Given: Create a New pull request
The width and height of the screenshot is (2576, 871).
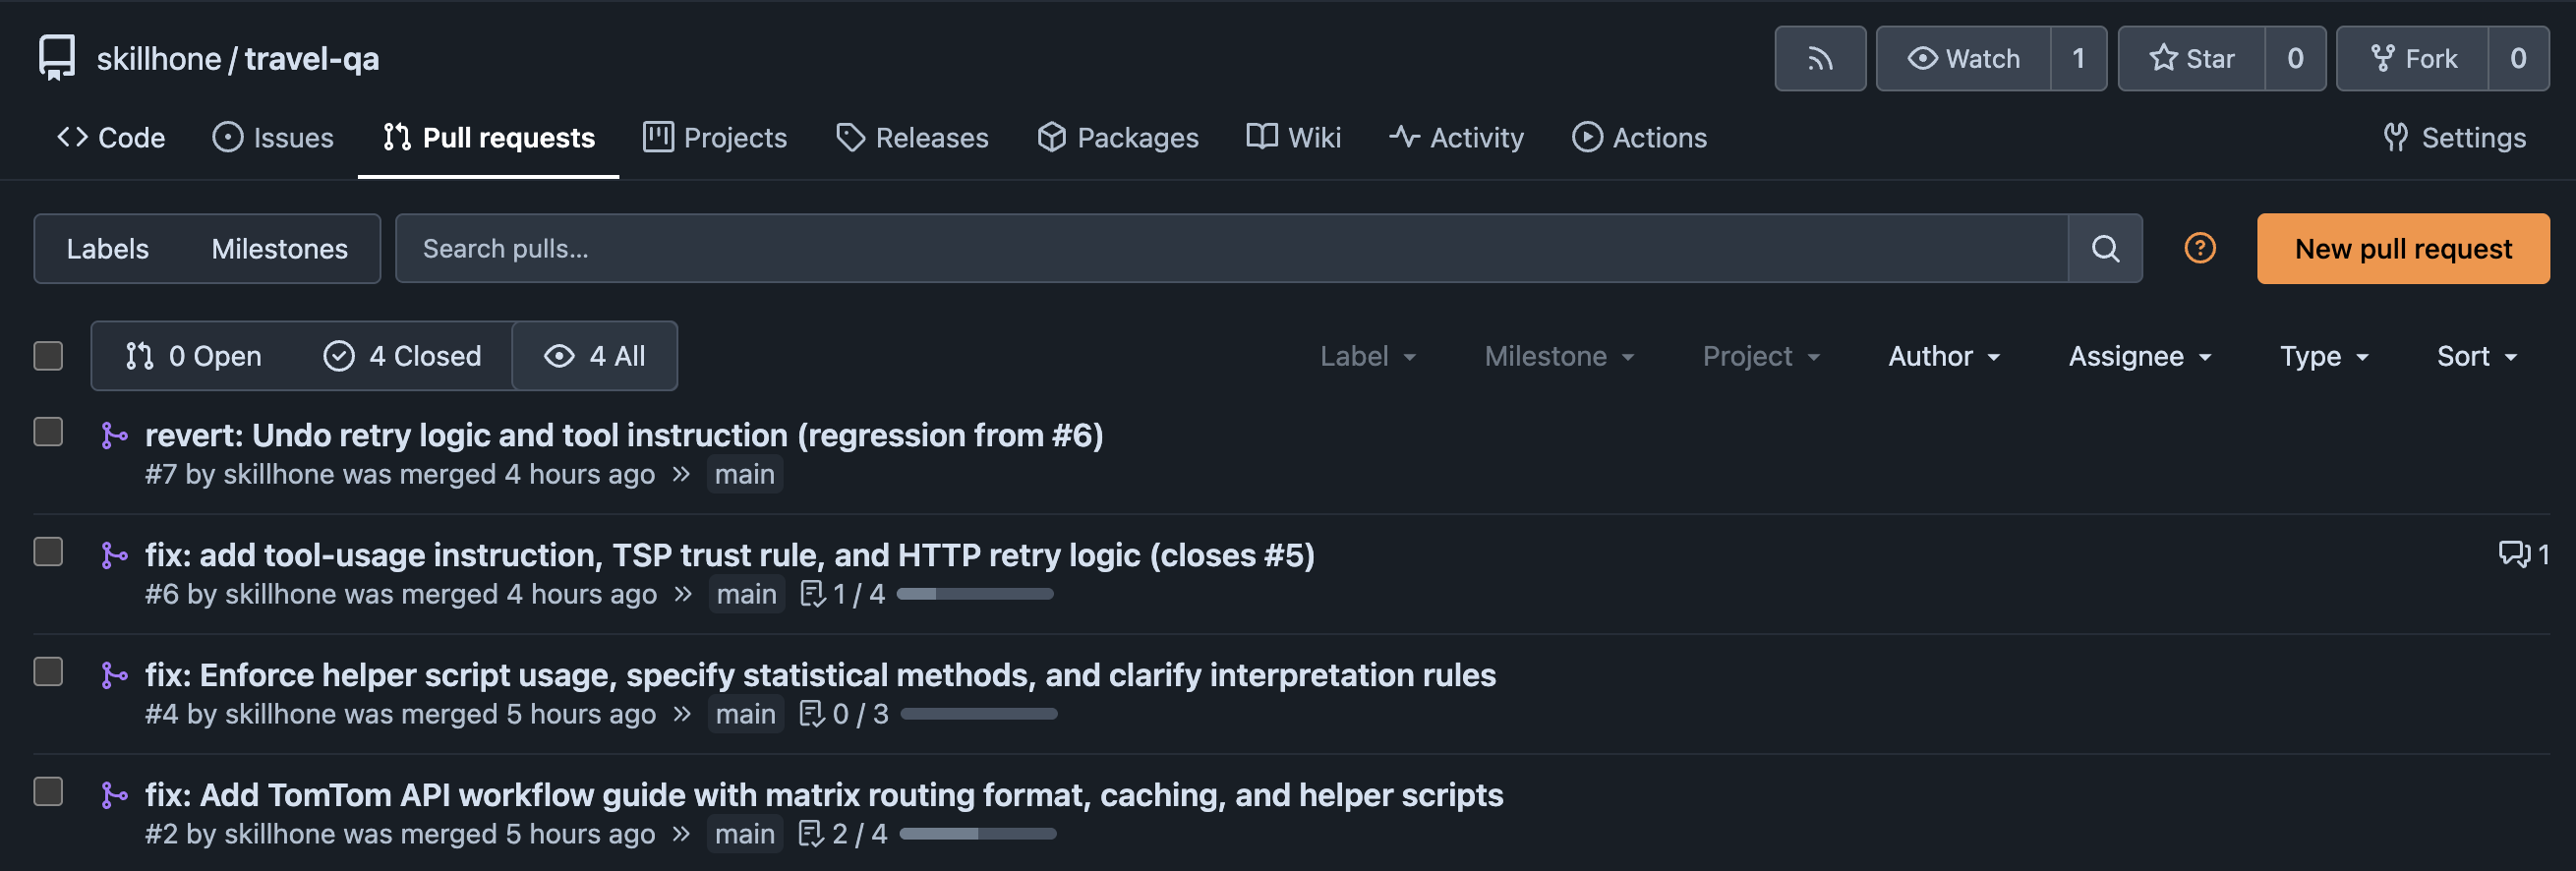Looking at the screenshot, I should (2402, 249).
